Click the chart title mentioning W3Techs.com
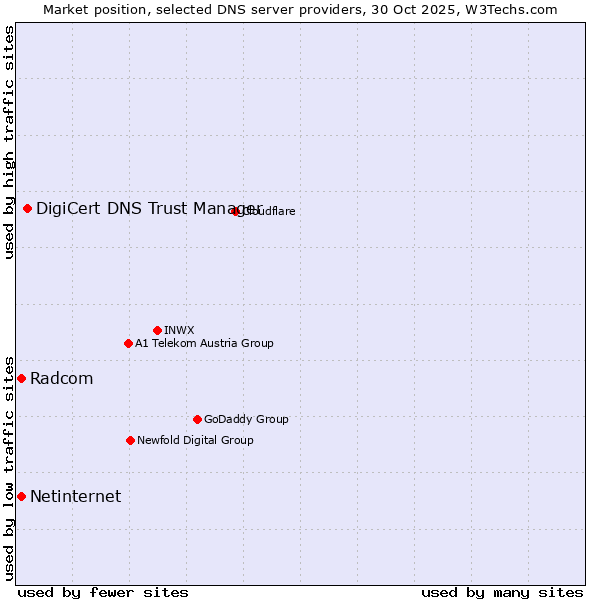600x600 pixels. (300, 9)
